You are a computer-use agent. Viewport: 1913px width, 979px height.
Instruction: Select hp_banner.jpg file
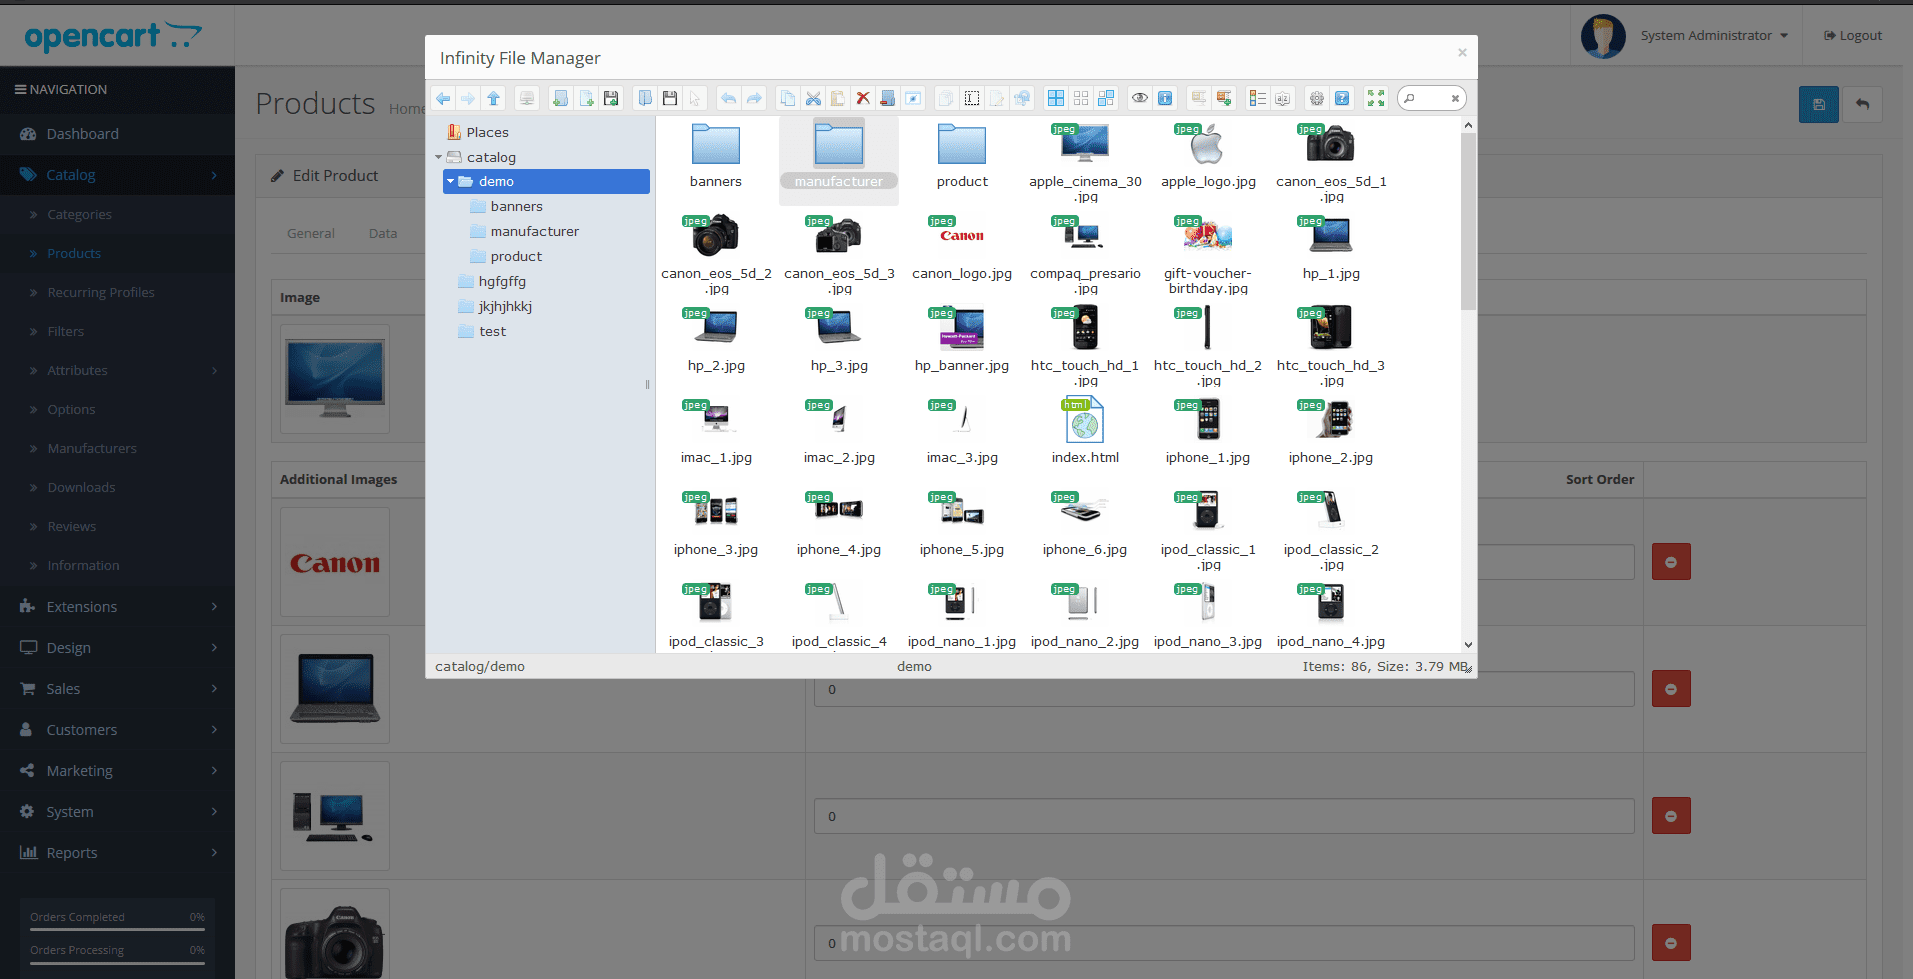coord(962,340)
